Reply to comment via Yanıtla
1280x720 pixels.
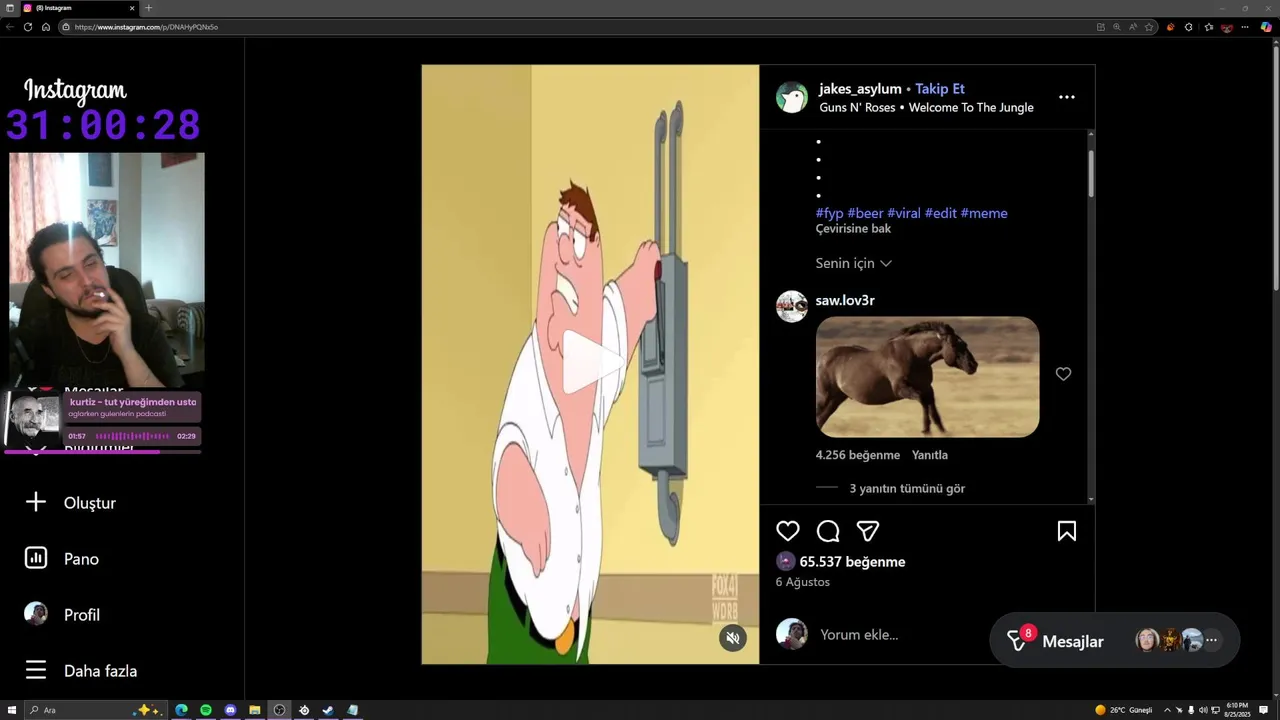click(930, 455)
